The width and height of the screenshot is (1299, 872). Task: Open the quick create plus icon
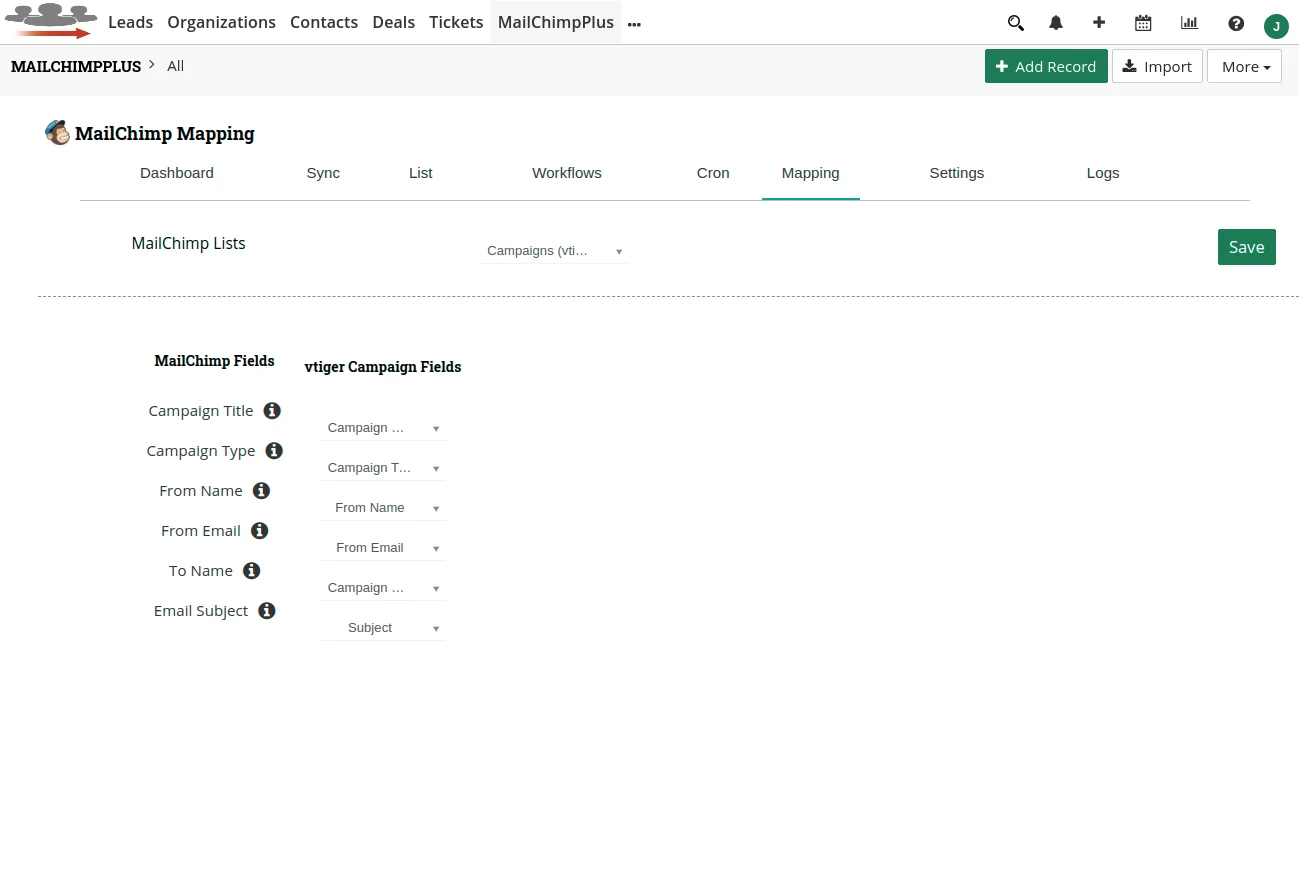tap(1098, 22)
